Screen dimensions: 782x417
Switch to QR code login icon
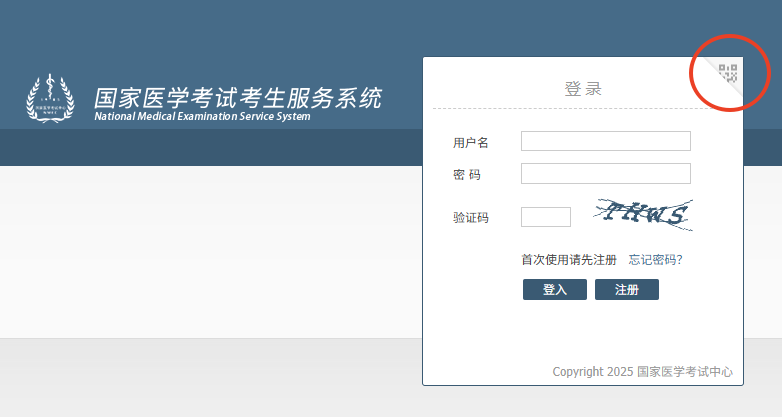728,73
